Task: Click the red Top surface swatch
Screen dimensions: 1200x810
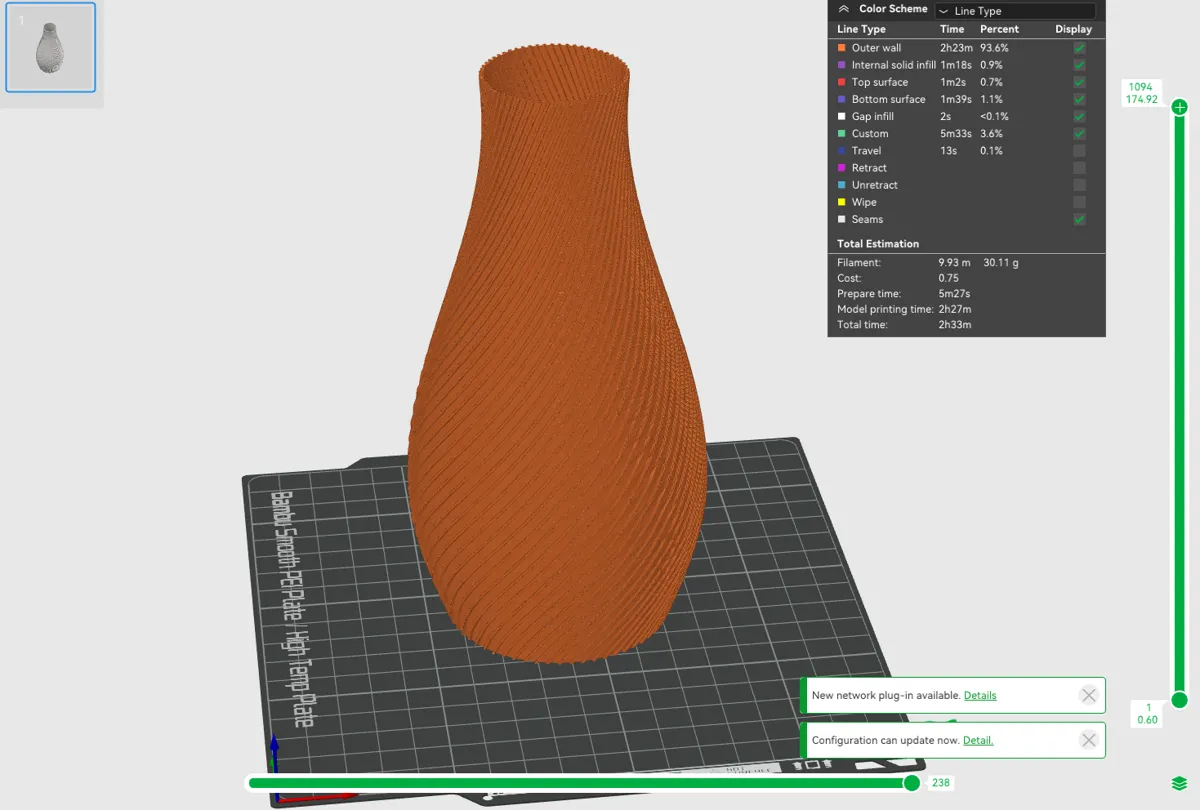Action: pos(842,82)
